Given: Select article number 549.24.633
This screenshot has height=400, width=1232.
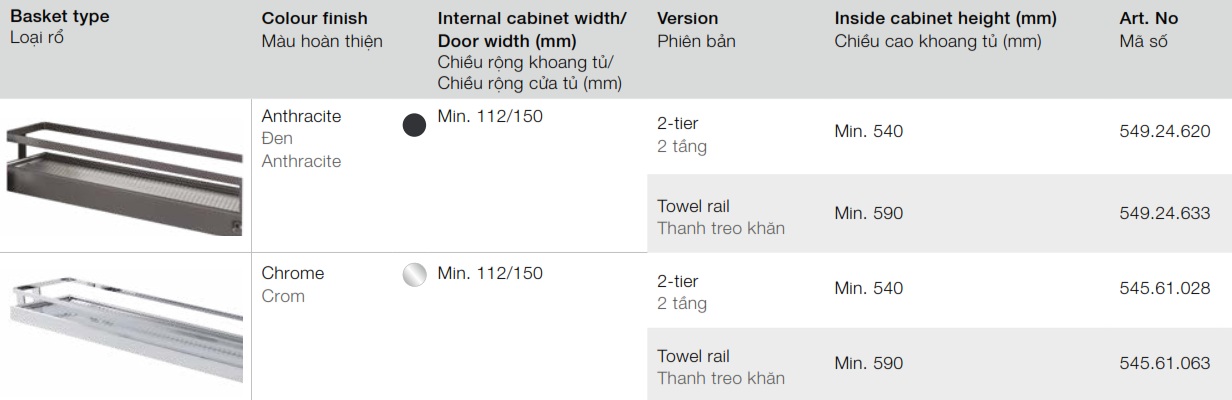Looking at the screenshot, I should point(1164,213).
